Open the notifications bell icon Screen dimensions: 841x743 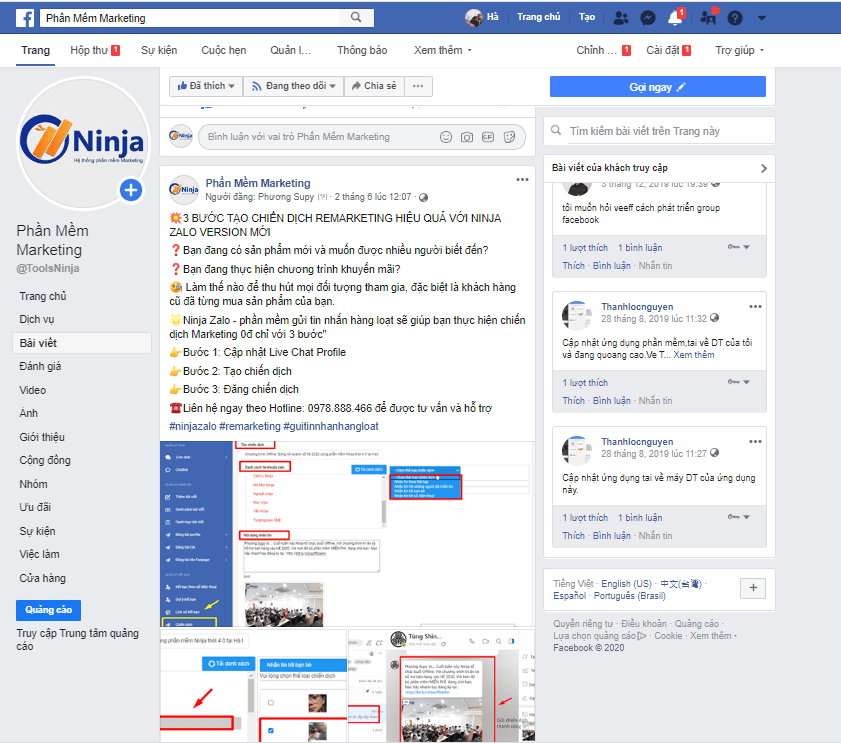[675, 18]
